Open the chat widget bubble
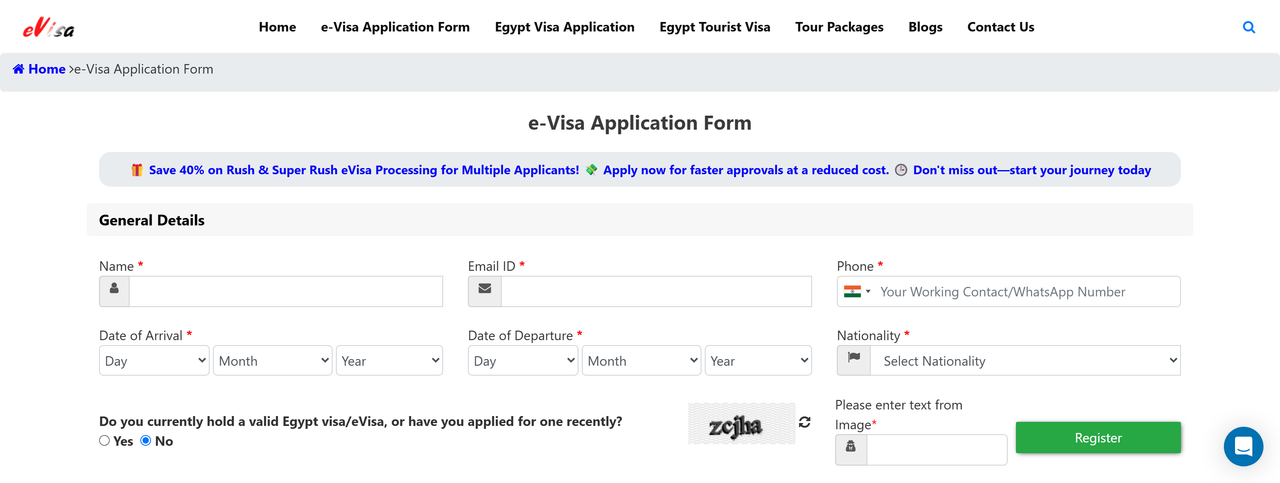Screen dimensions: 1280x483 pyautogui.click(x=1243, y=446)
